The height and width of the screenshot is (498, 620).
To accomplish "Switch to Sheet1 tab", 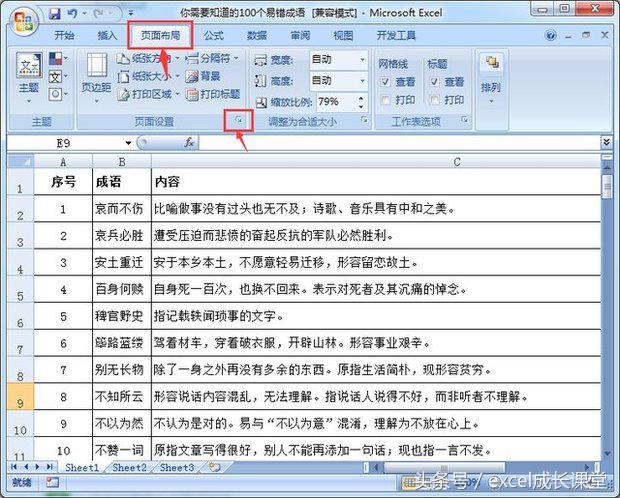I will 82,467.
